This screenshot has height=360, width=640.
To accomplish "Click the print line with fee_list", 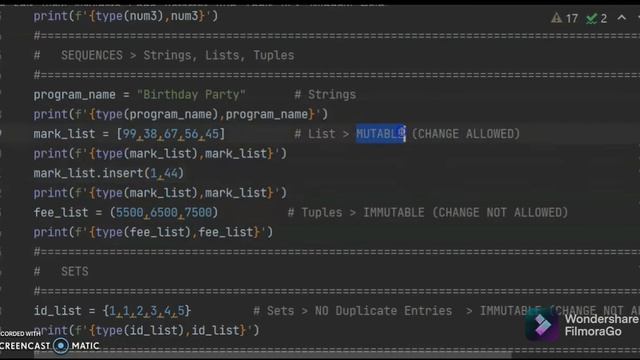I will click(153, 232).
